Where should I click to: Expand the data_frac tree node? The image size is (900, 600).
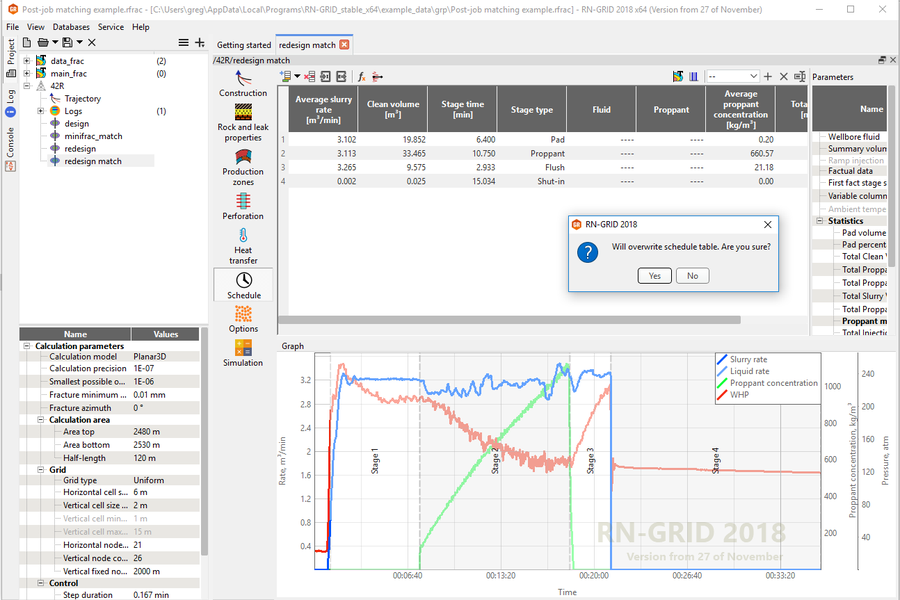click(x=27, y=61)
